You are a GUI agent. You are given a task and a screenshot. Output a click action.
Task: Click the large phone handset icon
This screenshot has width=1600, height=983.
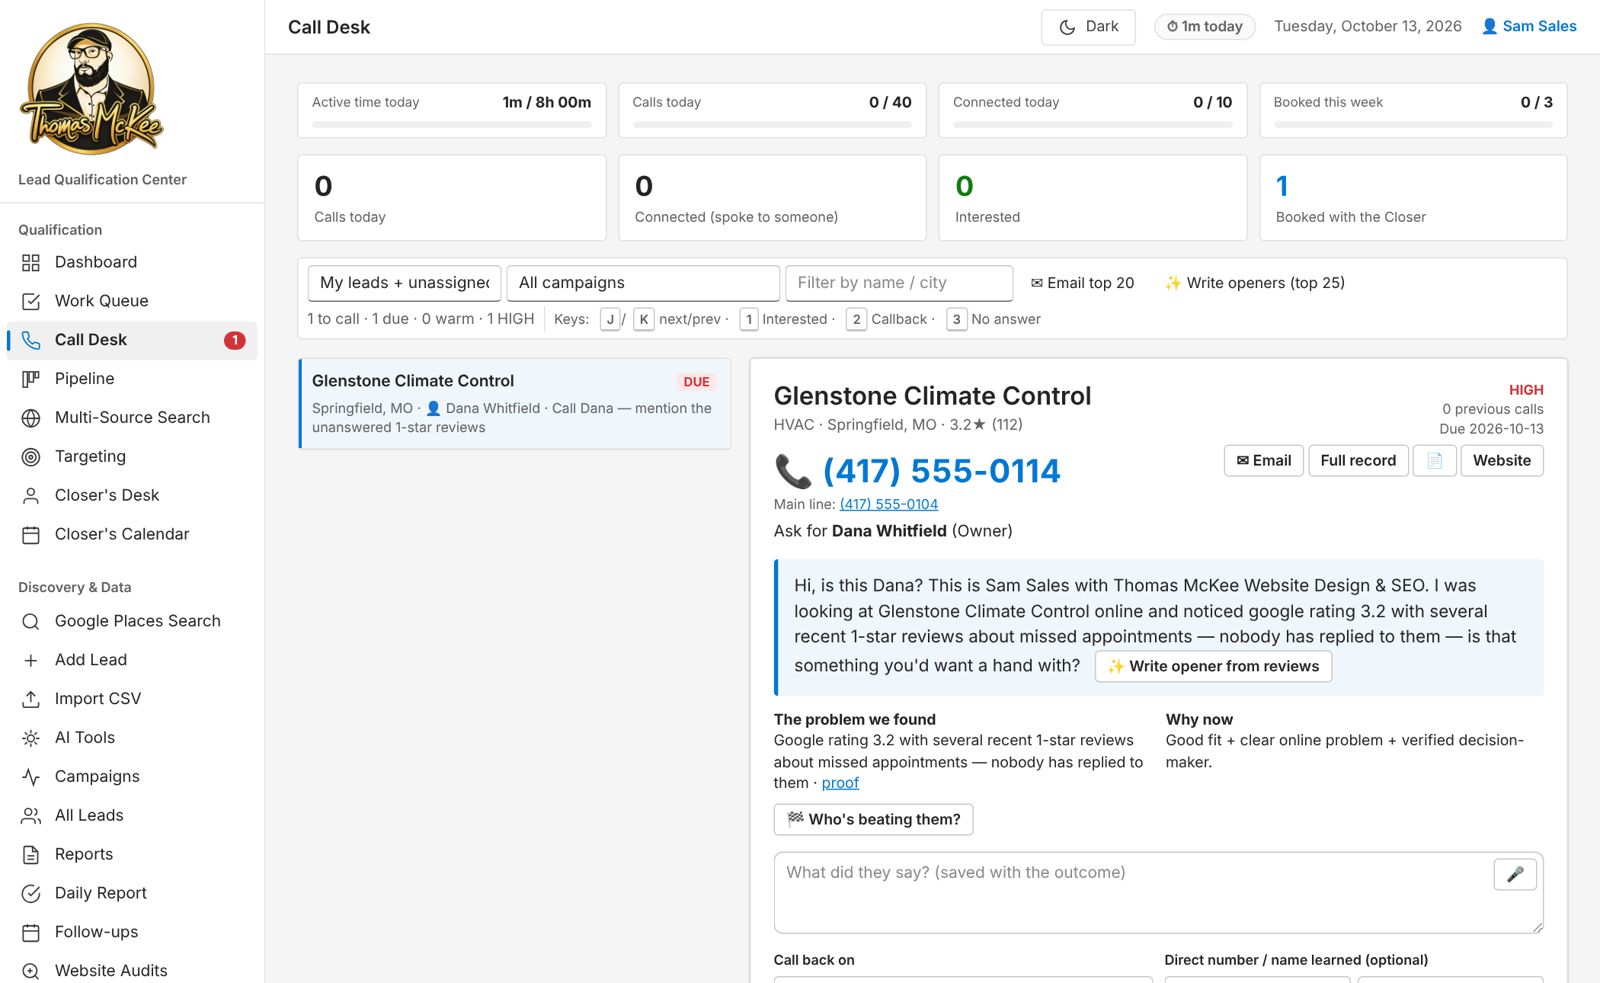(x=793, y=471)
